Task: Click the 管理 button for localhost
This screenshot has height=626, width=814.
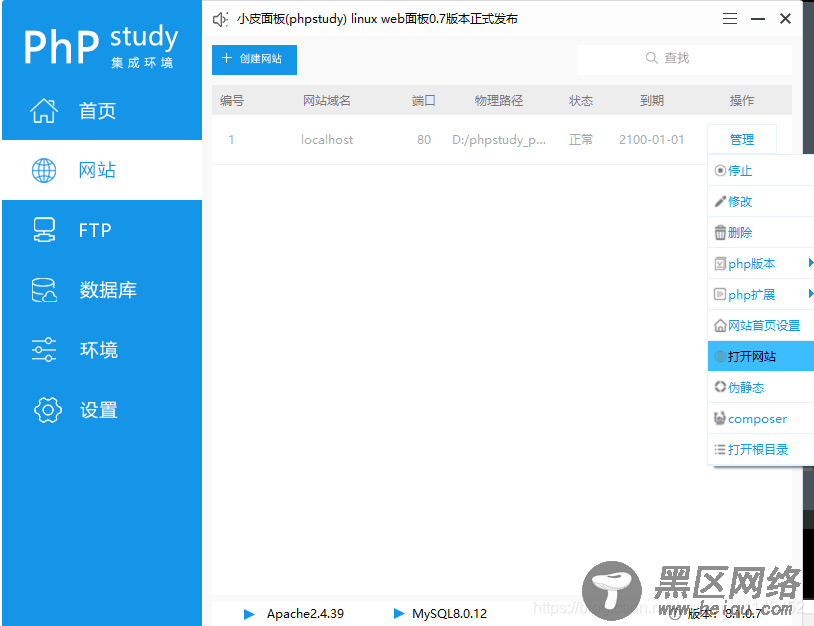Action: (742, 139)
